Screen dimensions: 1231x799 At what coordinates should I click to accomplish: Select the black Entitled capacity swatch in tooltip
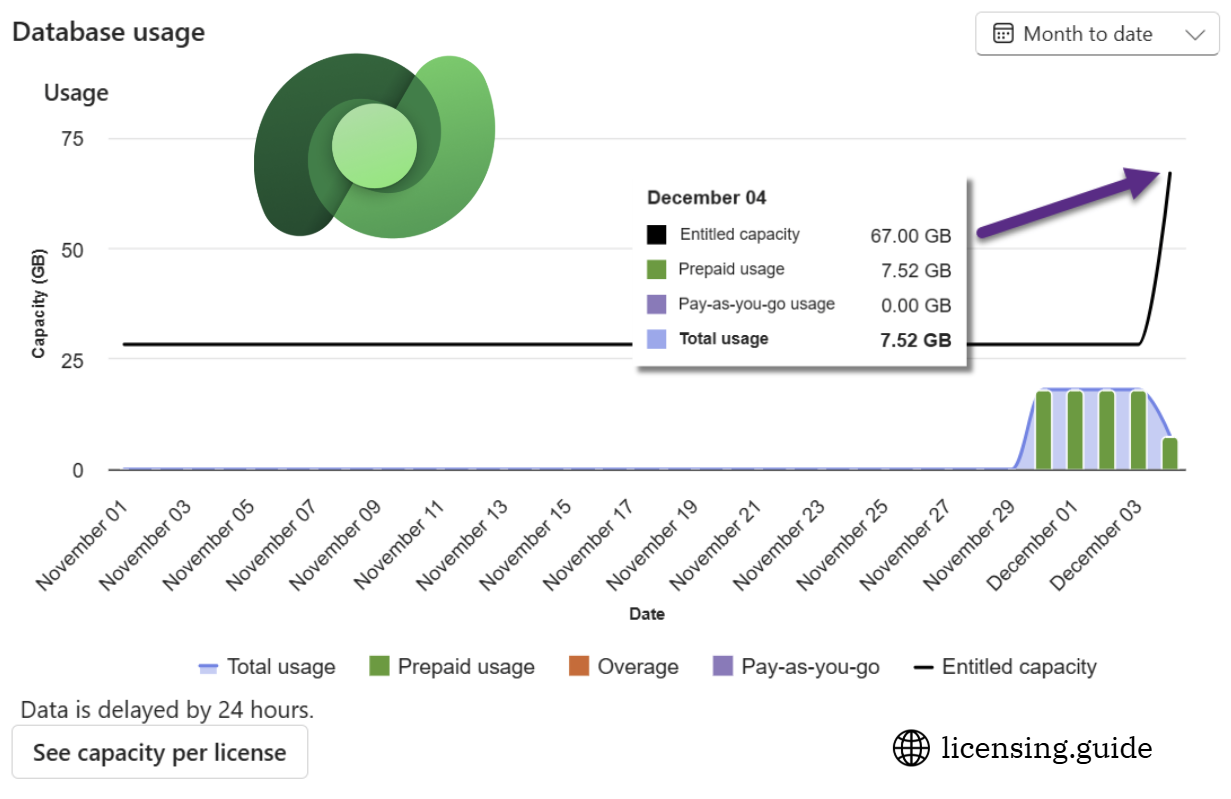[656, 234]
